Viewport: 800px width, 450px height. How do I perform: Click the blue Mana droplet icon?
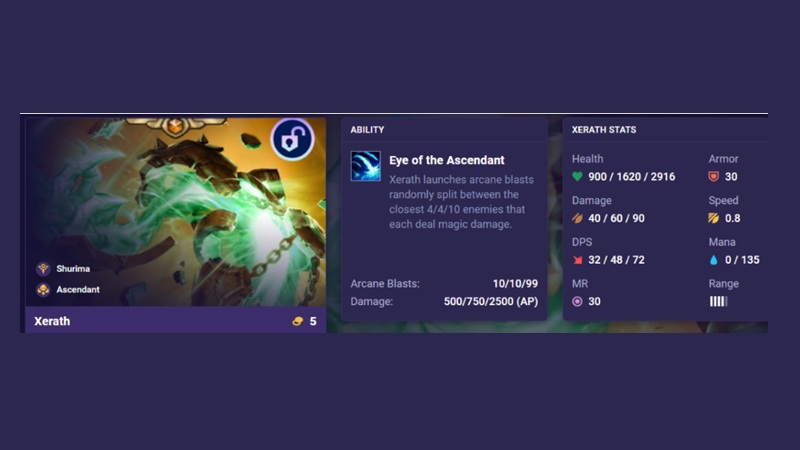point(713,260)
